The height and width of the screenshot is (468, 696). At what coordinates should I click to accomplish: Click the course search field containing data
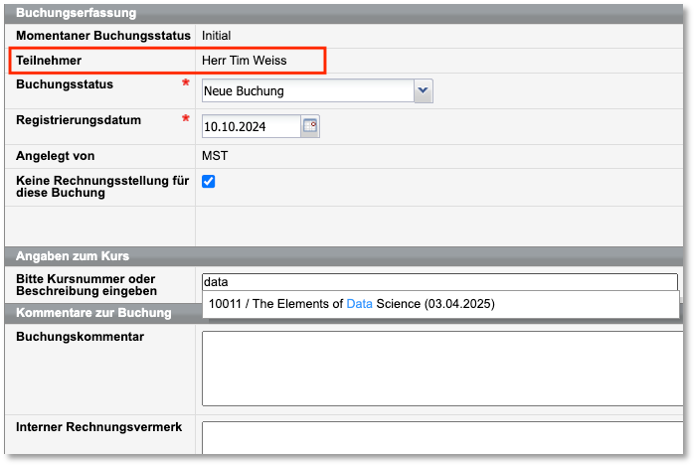tap(439, 282)
